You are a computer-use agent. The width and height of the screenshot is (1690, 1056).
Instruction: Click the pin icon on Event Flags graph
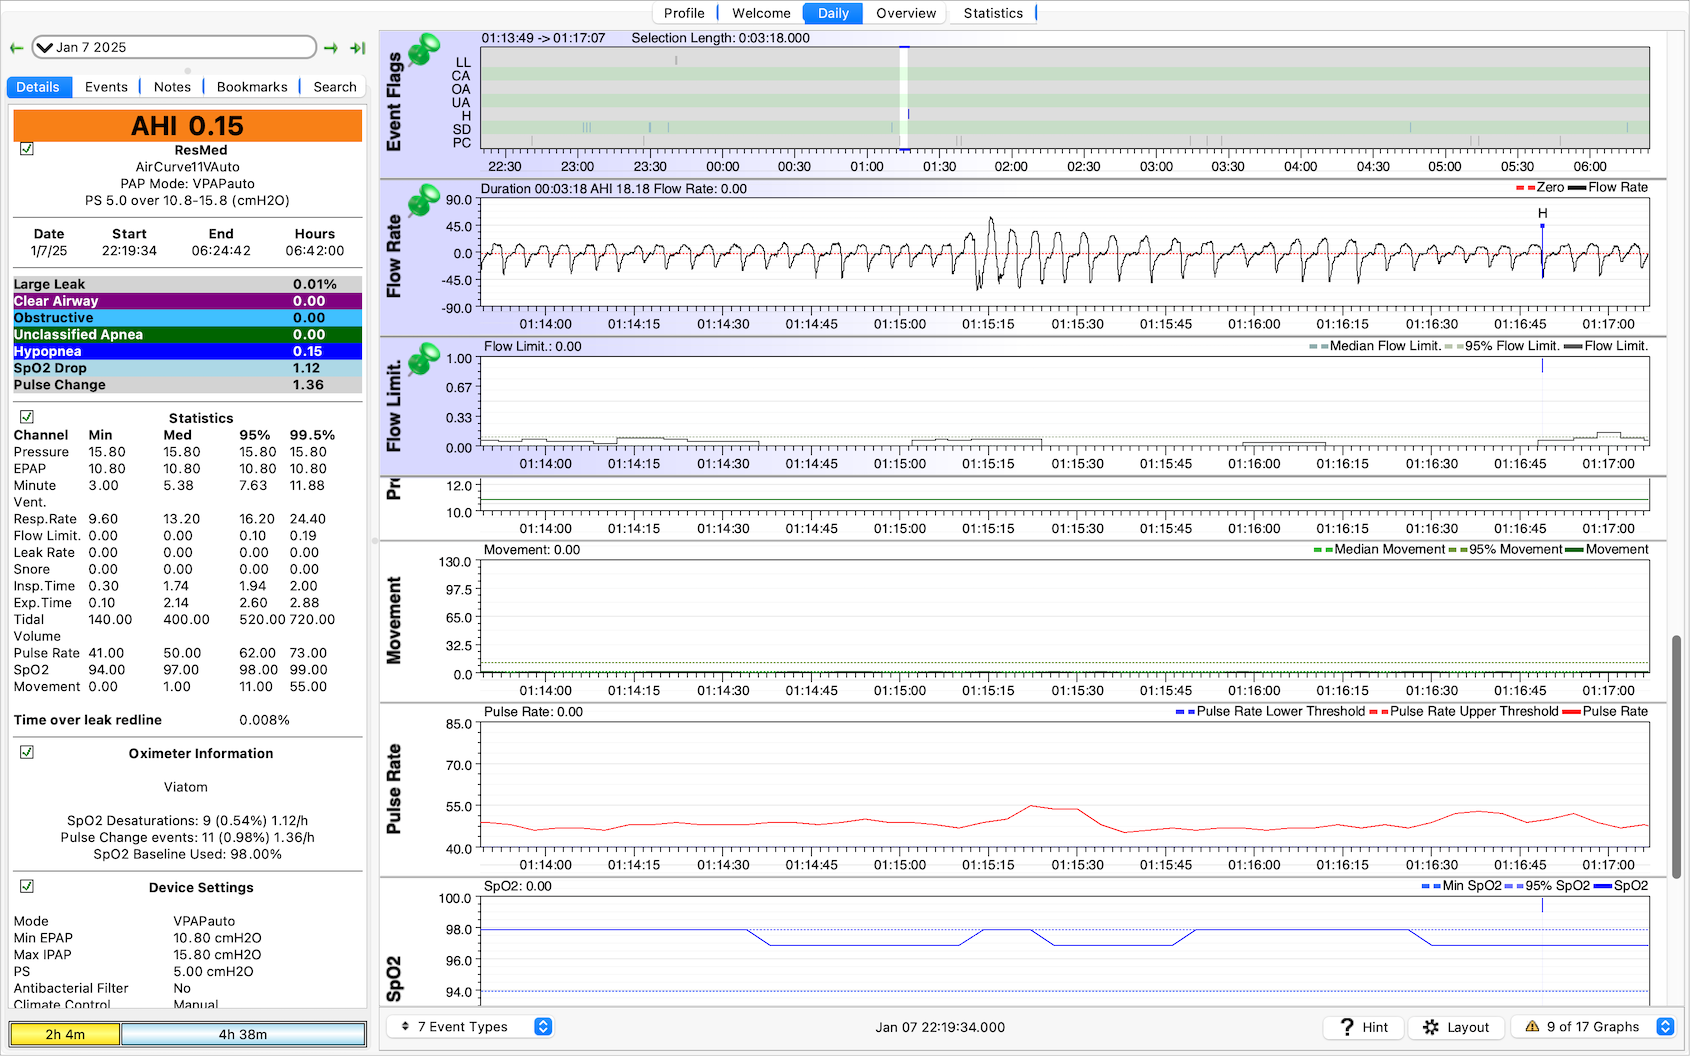point(424,49)
